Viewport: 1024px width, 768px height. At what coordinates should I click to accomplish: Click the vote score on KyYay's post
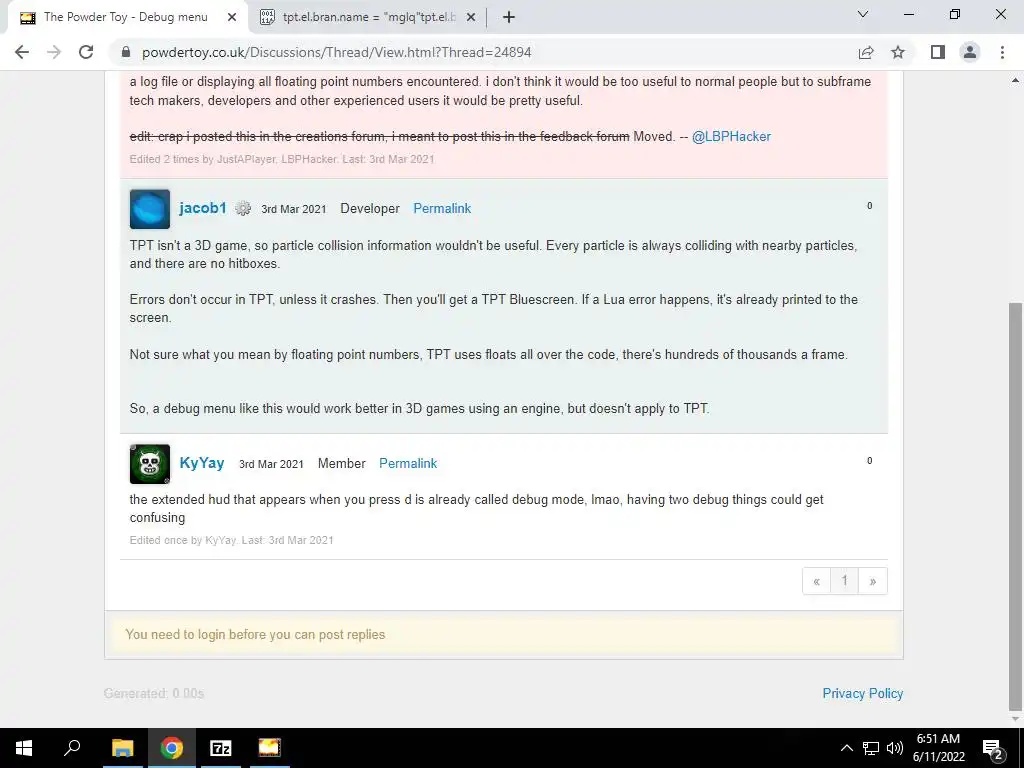pos(869,460)
